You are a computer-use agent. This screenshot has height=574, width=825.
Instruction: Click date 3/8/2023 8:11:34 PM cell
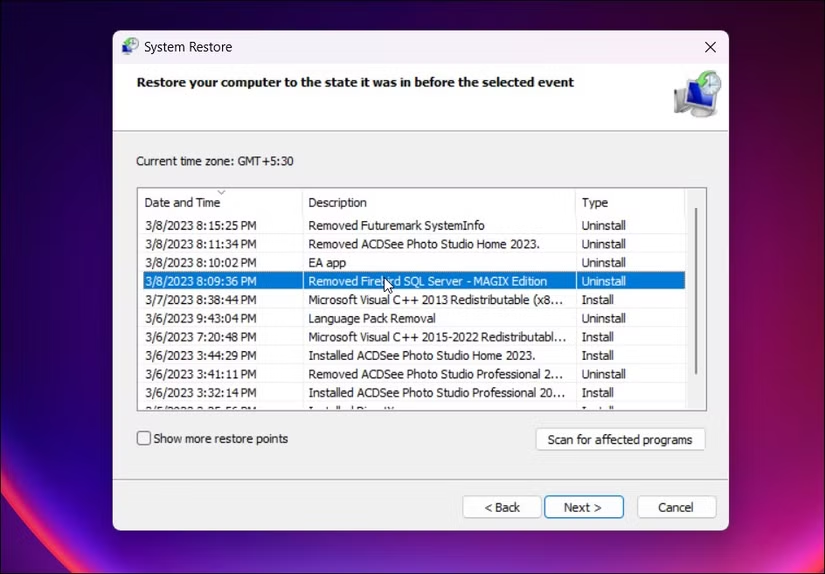[x=201, y=244]
